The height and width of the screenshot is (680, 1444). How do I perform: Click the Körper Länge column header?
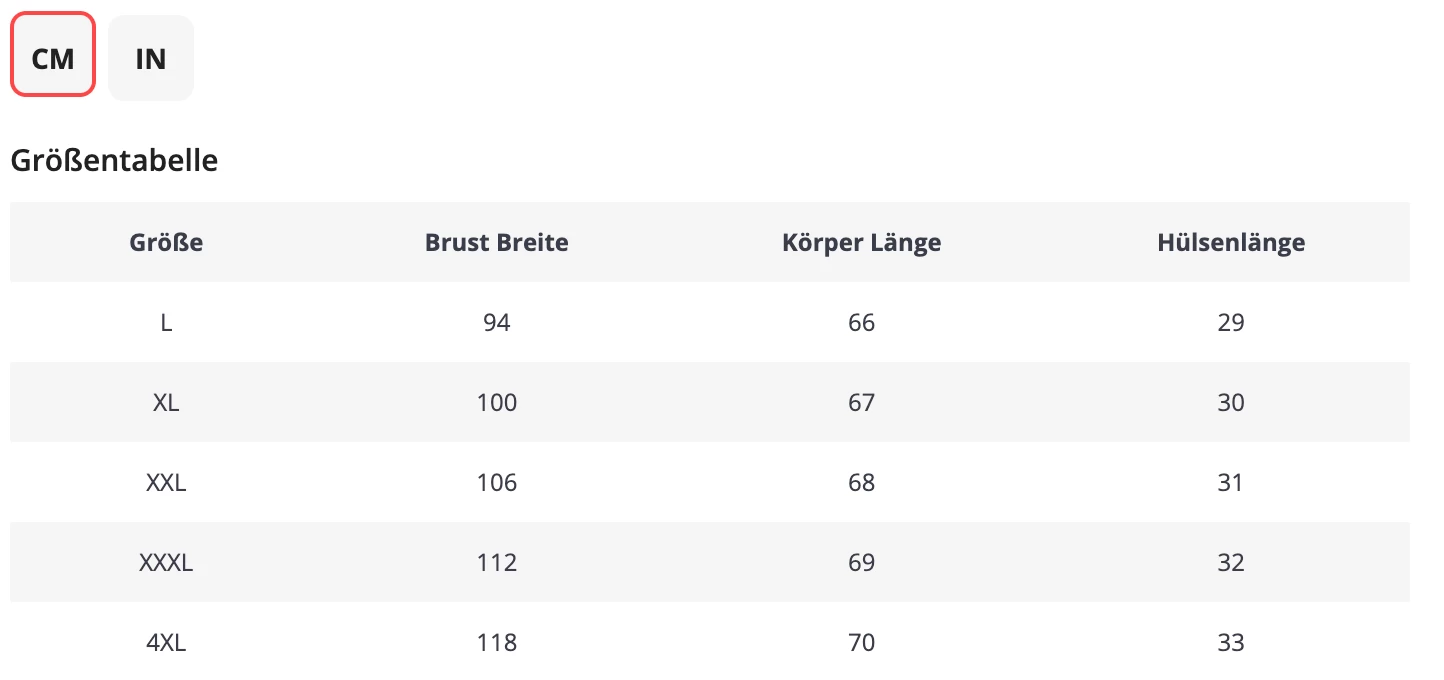click(861, 242)
